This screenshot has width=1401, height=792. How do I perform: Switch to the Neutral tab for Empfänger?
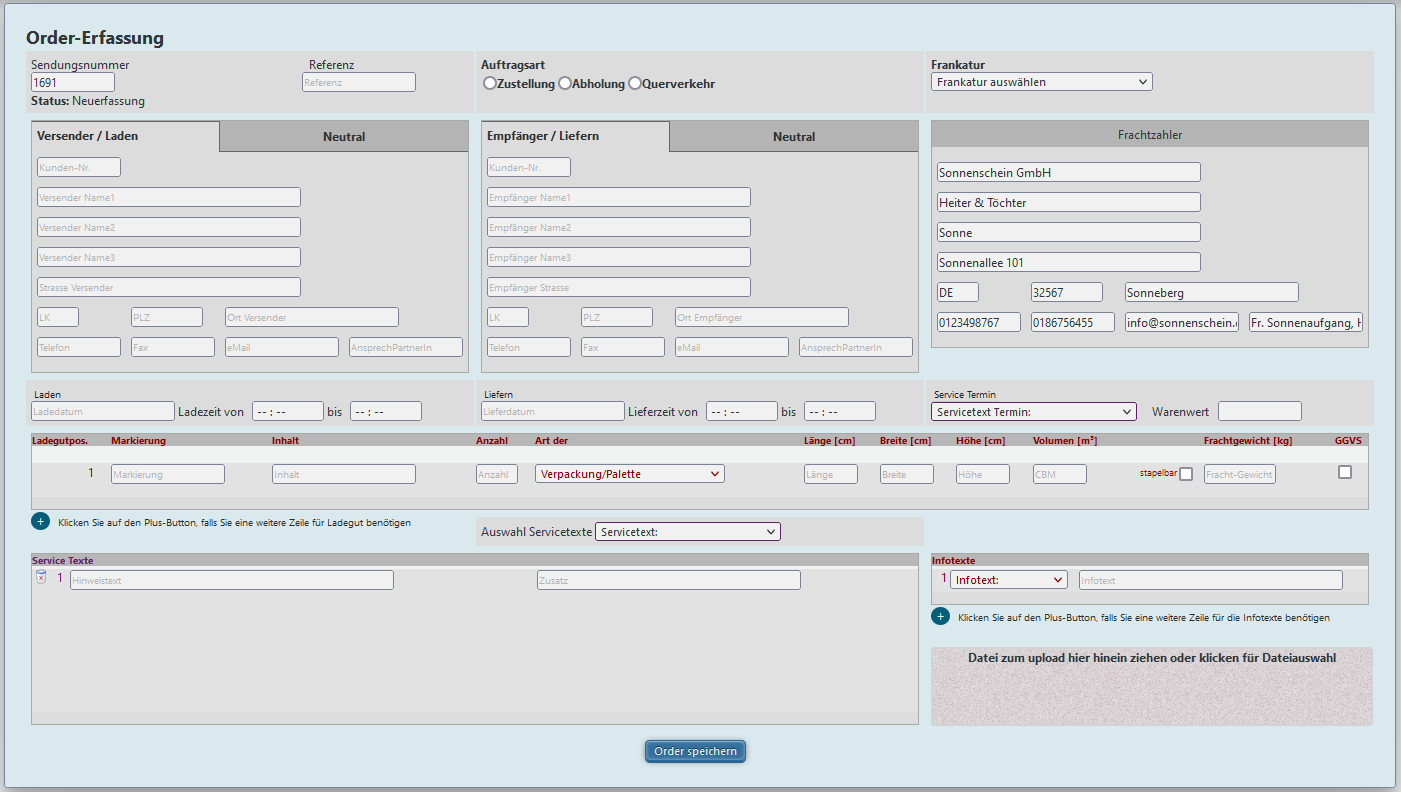793,136
